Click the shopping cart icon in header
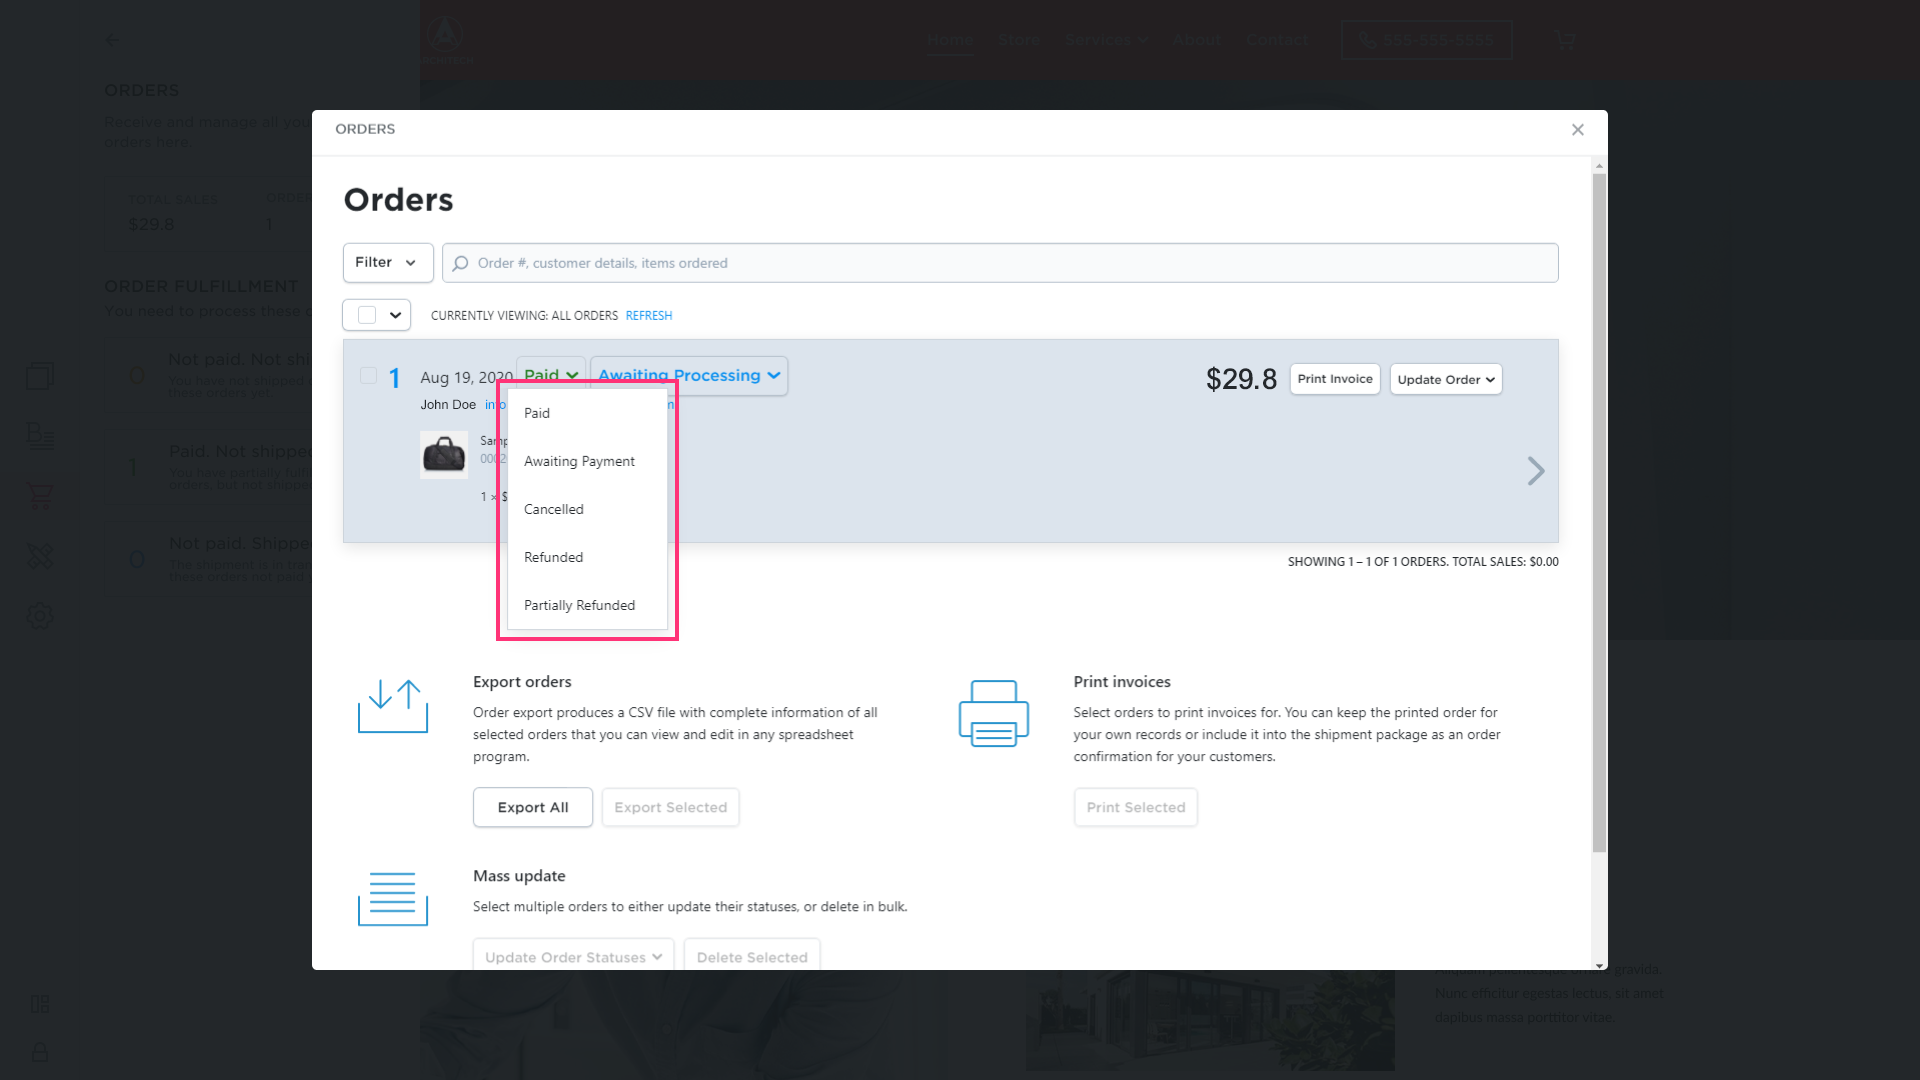Image resolution: width=1920 pixels, height=1080 pixels. pos(1565,40)
